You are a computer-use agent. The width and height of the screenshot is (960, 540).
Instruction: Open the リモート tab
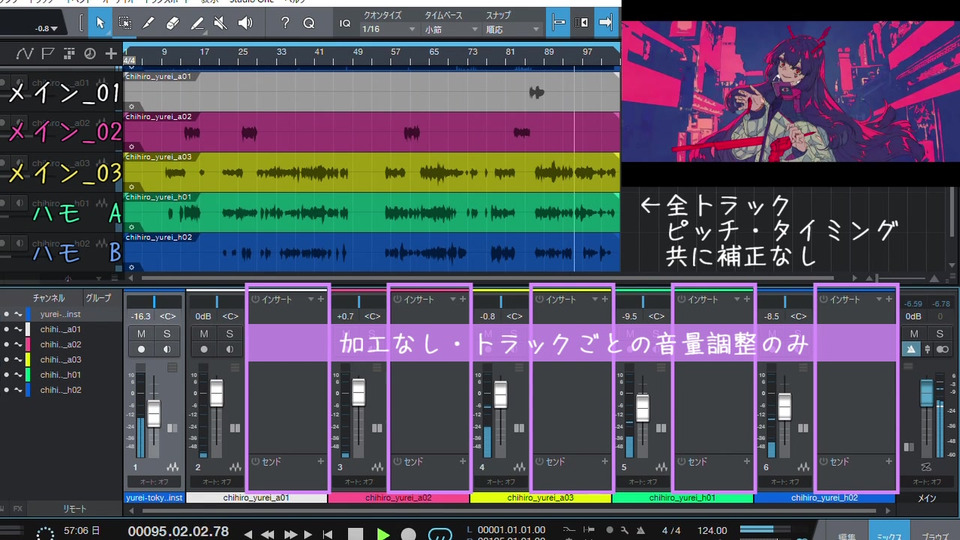[x=75, y=509]
